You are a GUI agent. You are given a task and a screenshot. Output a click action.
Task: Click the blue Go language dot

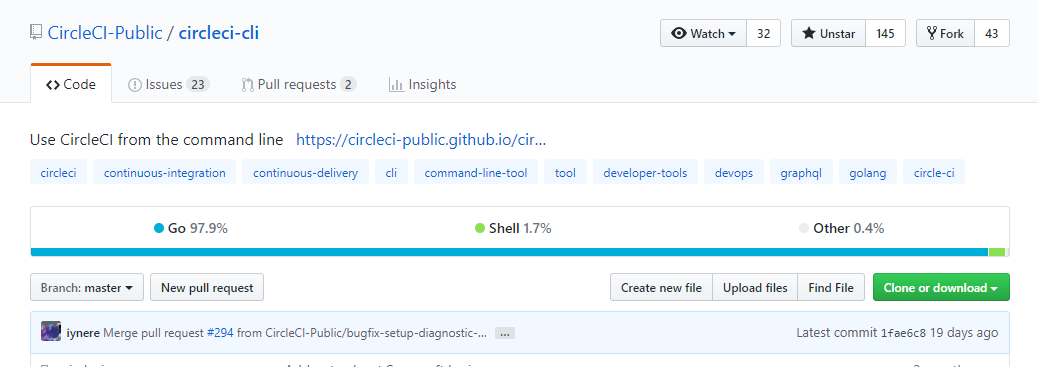click(x=158, y=229)
